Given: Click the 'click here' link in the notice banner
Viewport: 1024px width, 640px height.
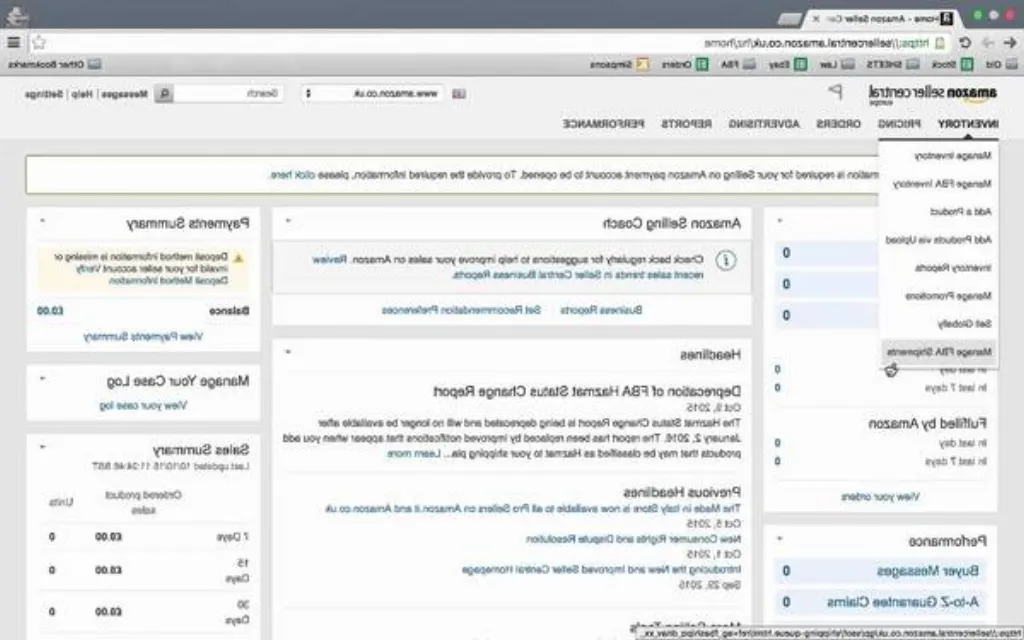Looking at the screenshot, I should [x=293, y=175].
